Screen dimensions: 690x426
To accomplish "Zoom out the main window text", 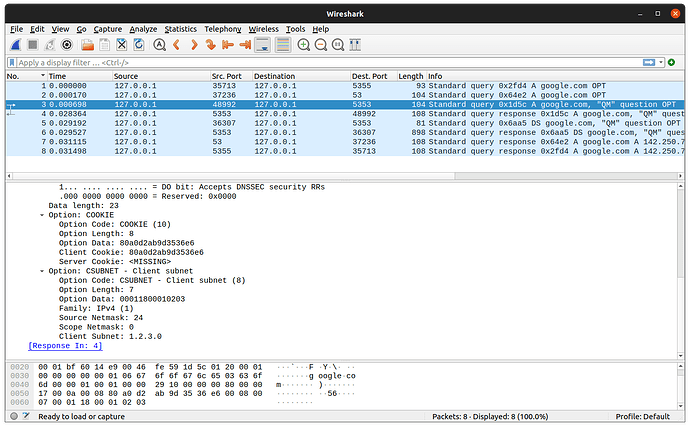I will pyautogui.click(x=321, y=45).
